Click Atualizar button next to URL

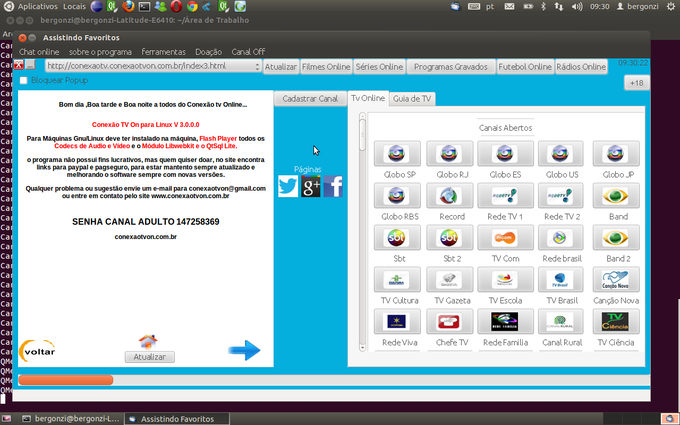(281, 67)
